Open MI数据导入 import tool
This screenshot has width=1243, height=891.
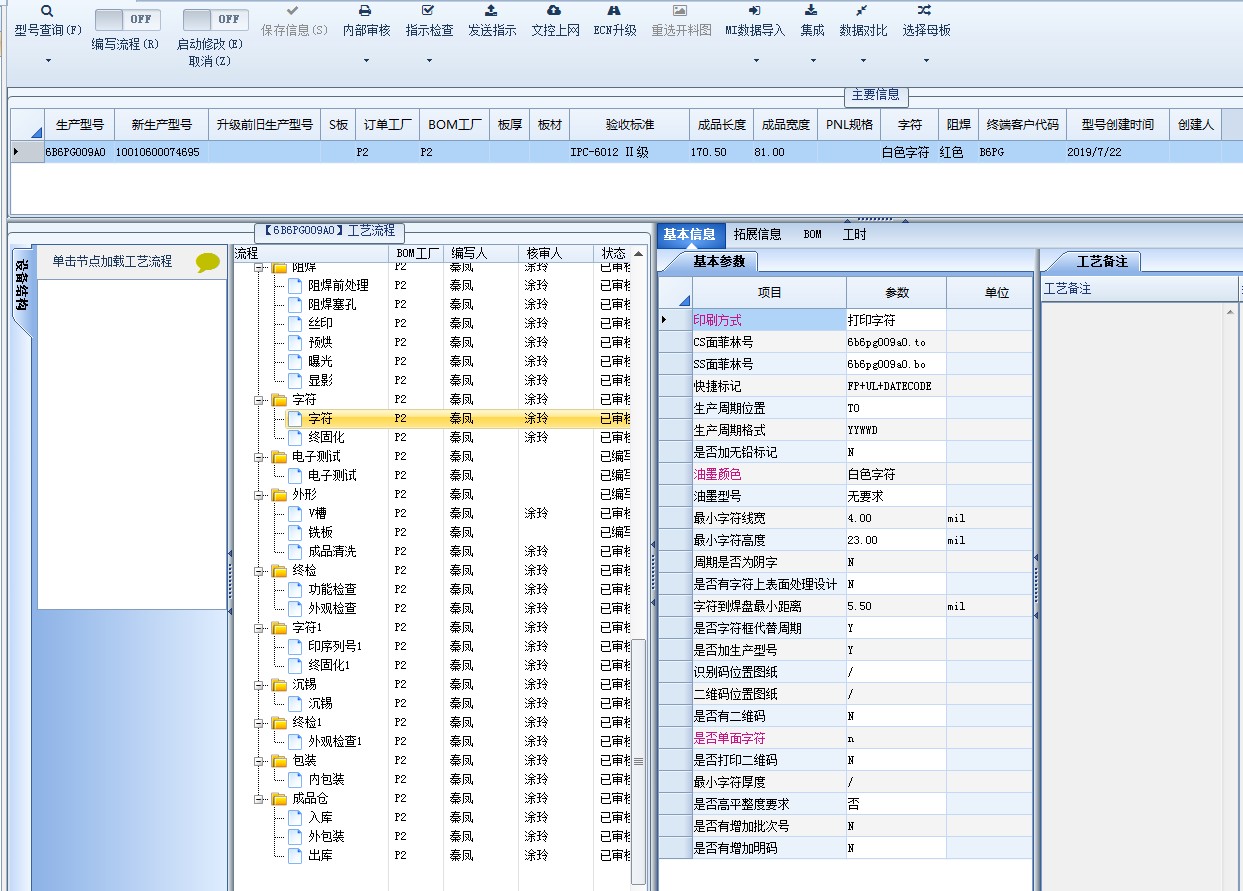pyautogui.click(x=754, y=21)
